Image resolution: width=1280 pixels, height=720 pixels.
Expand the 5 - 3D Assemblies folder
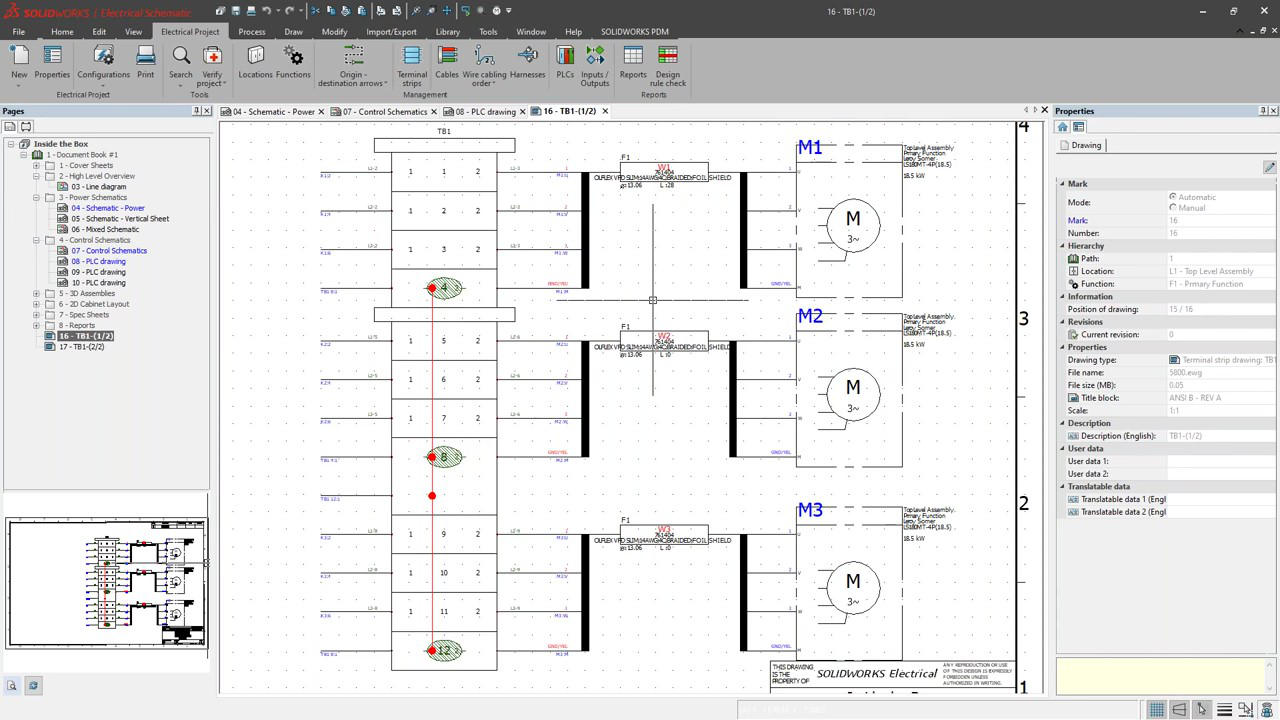pos(37,294)
